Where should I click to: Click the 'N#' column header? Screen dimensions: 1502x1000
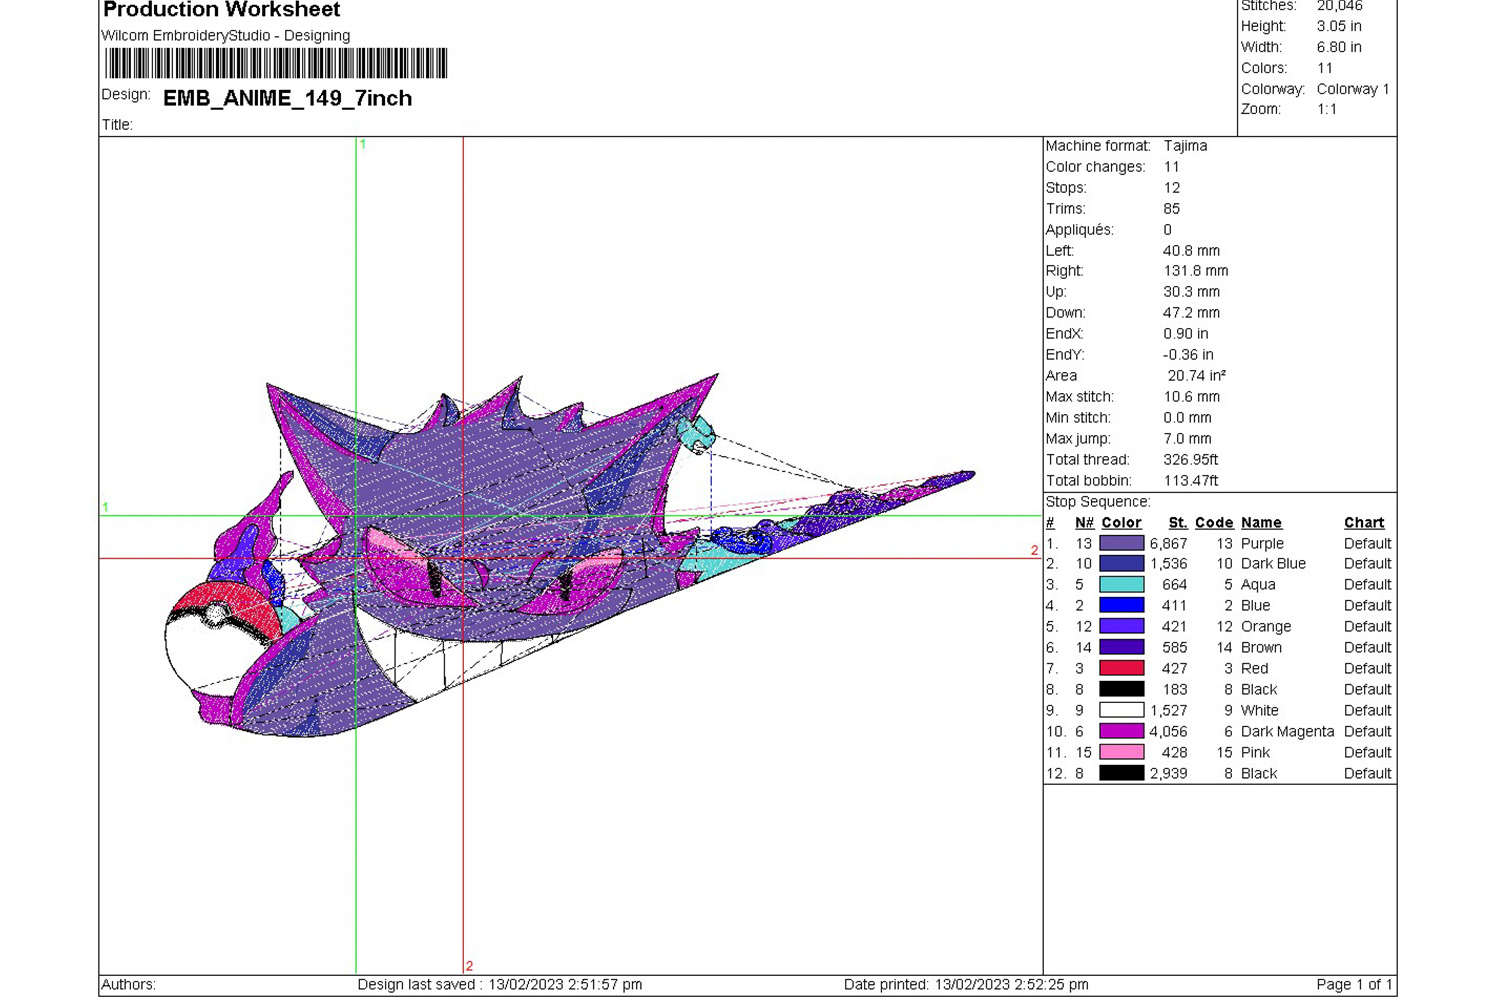[1084, 523]
